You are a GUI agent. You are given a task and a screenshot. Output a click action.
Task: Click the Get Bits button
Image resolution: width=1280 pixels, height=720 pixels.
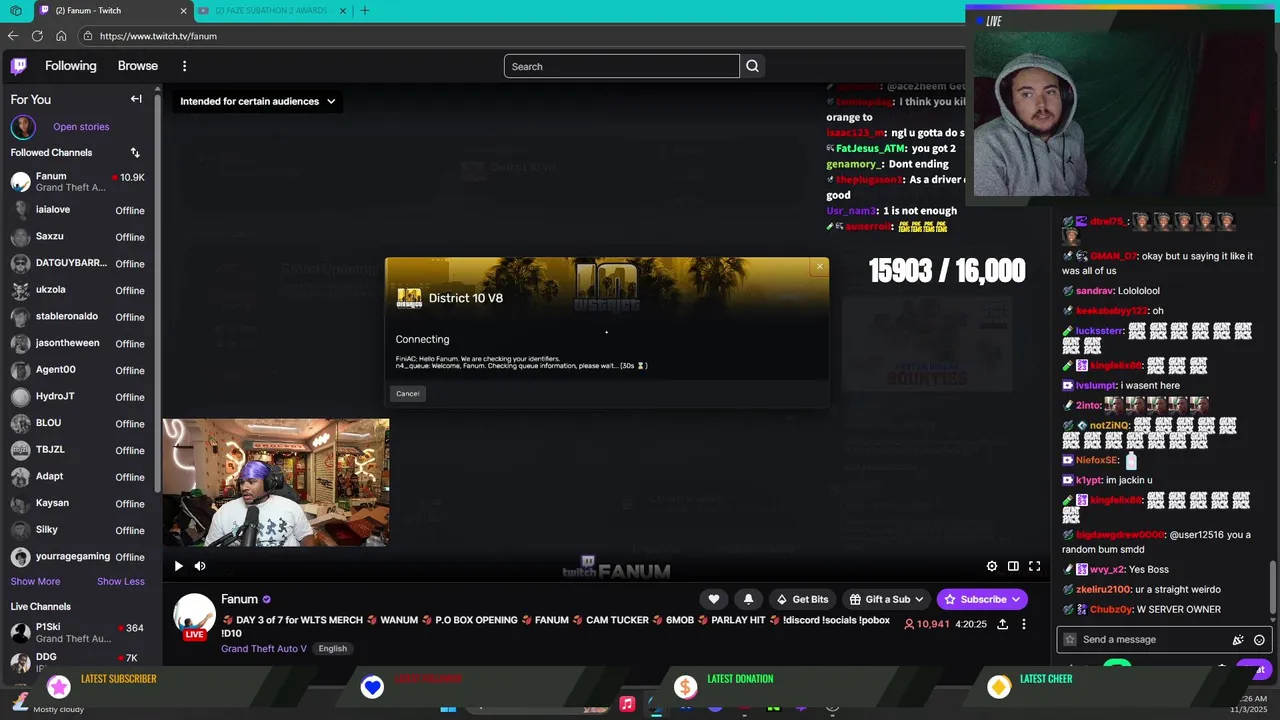pos(802,599)
